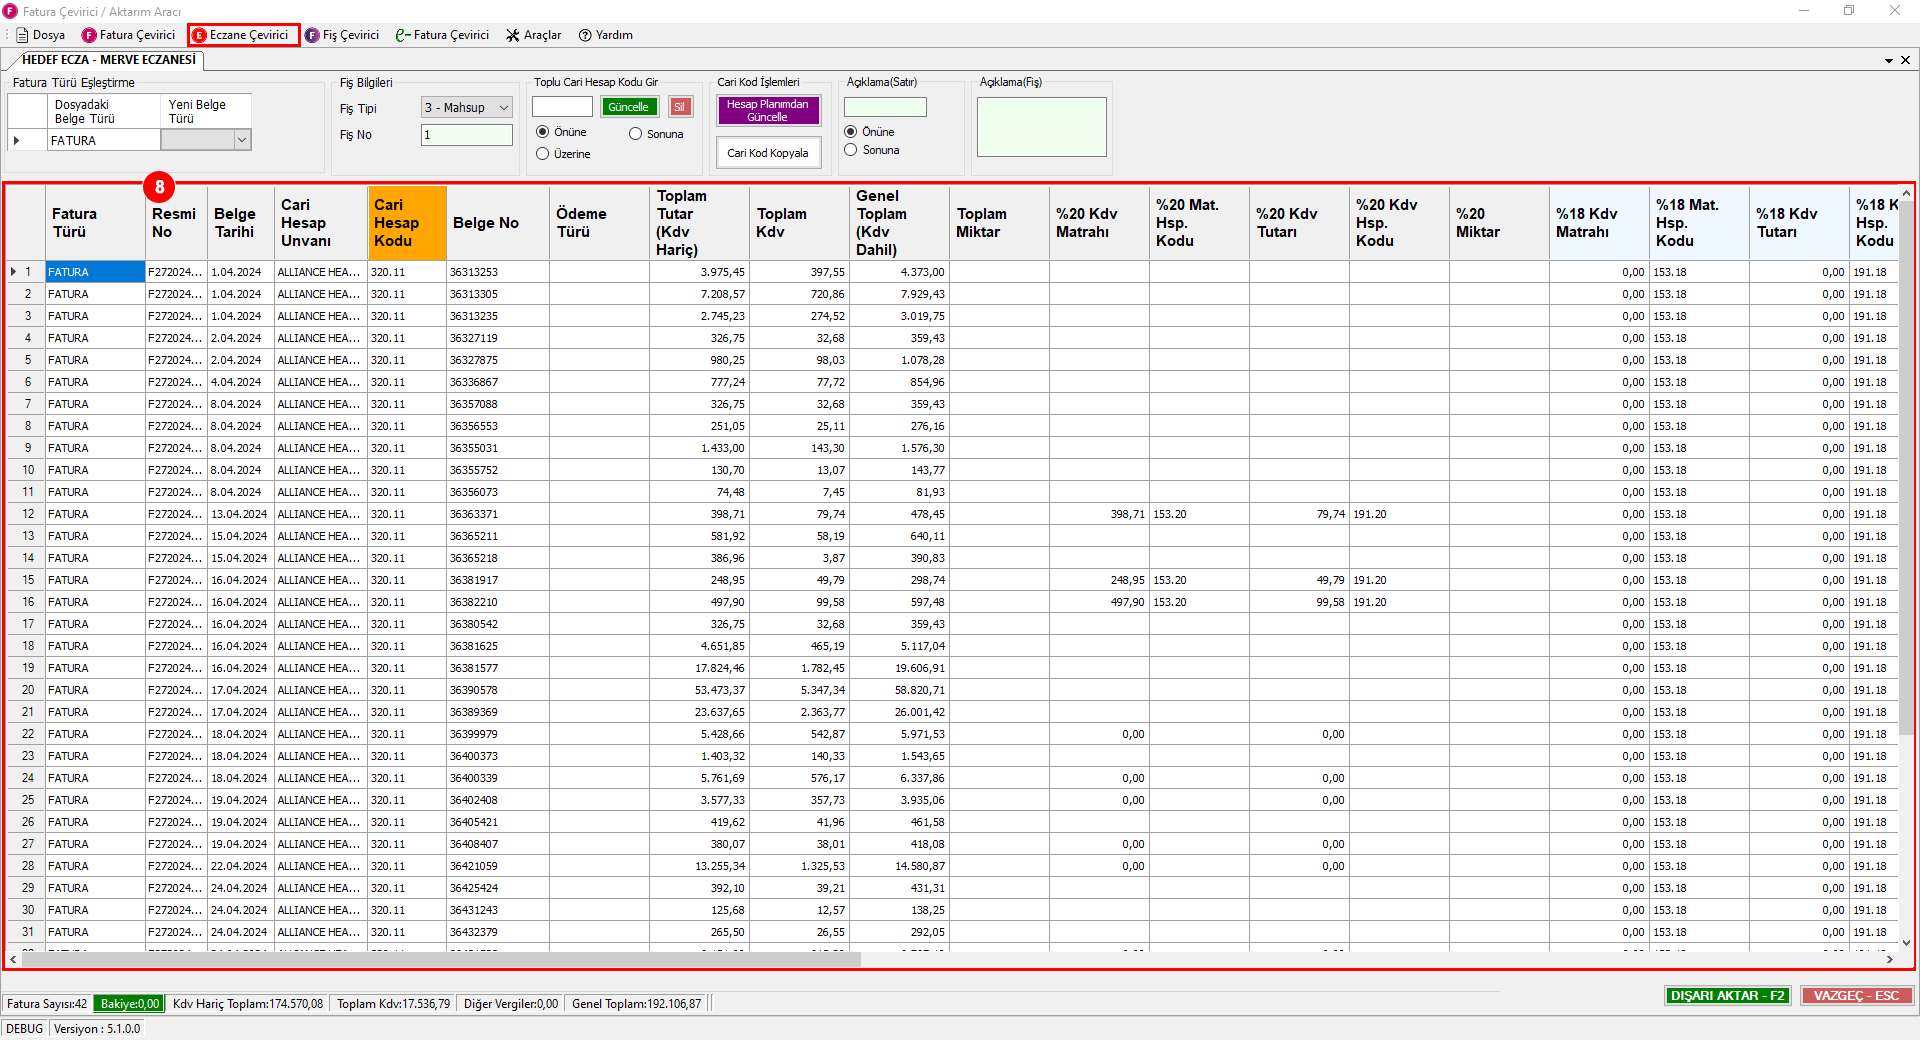Click the Genel Toplam:192.106,87 status entry

click(637, 1004)
